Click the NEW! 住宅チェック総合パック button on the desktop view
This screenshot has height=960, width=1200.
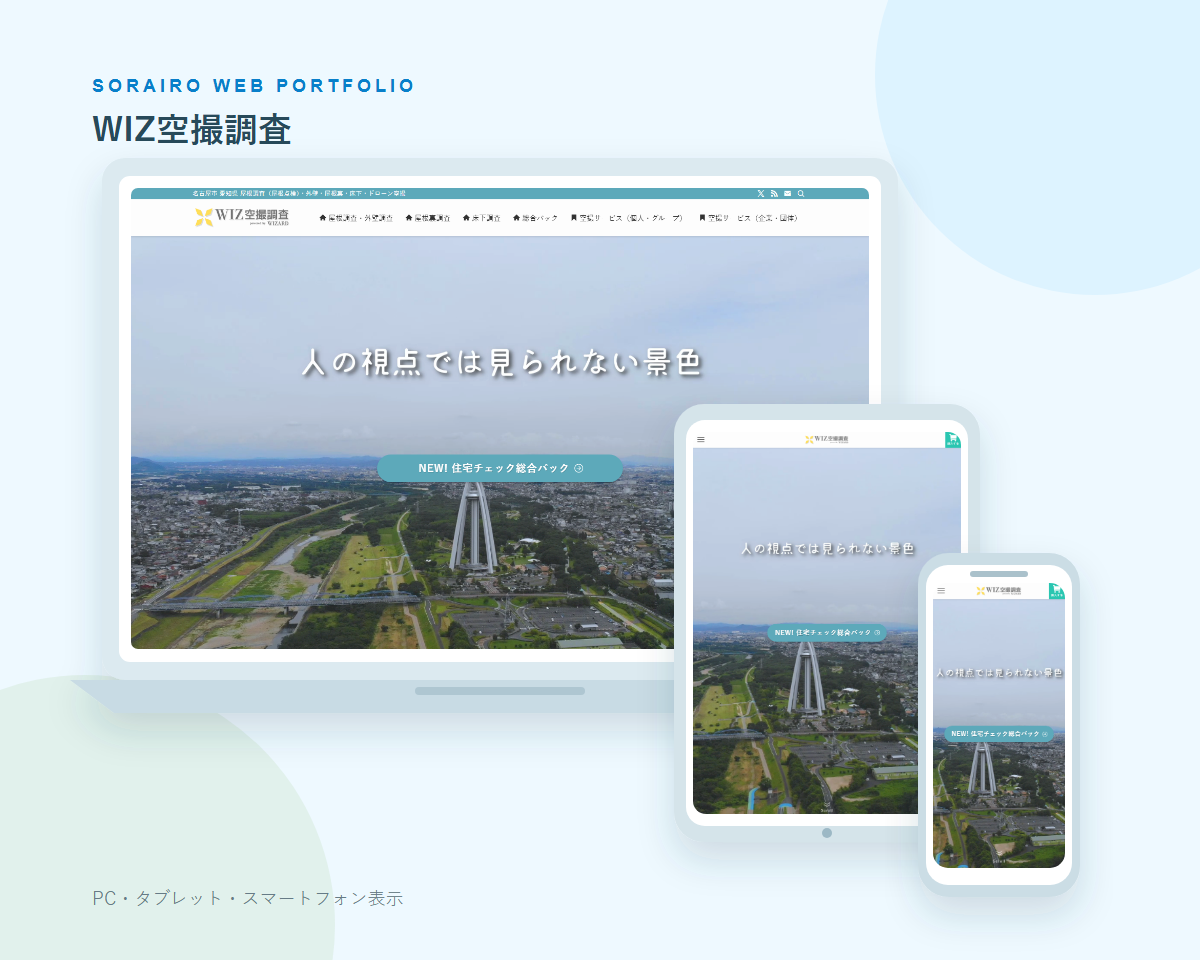coord(500,468)
